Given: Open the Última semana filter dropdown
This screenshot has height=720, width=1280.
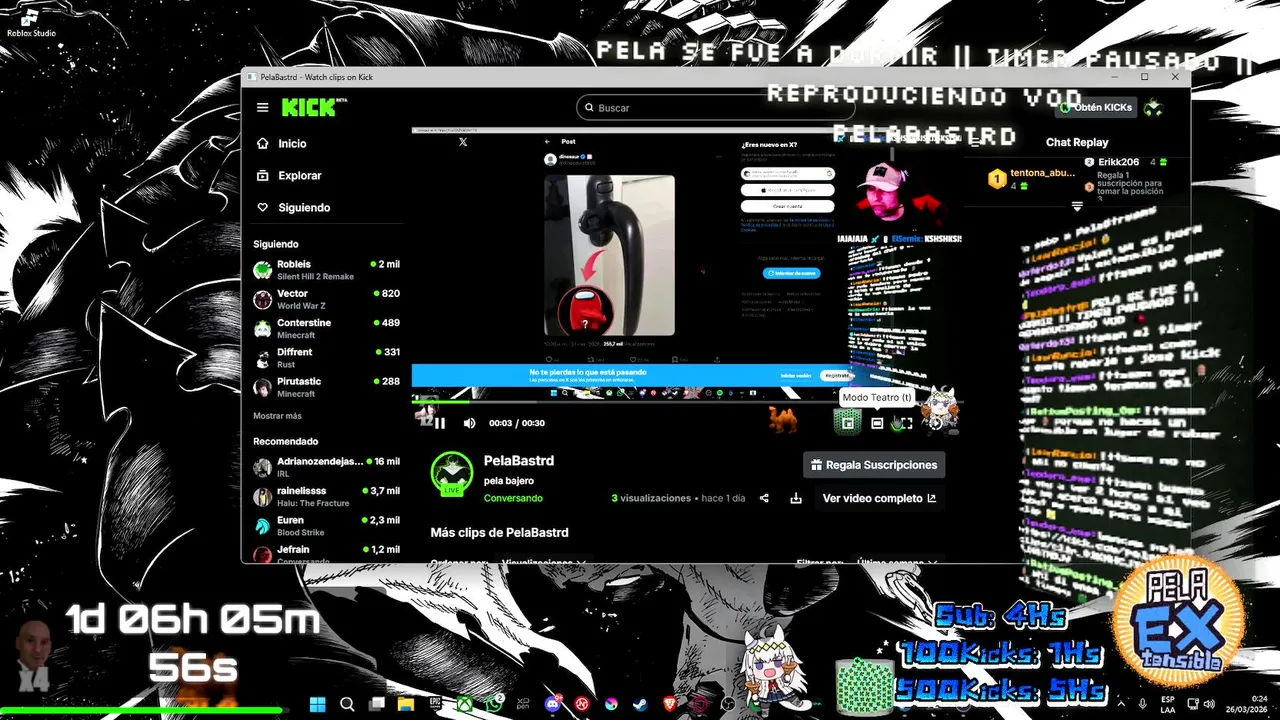Looking at the screenshot, I should point(897,562).
